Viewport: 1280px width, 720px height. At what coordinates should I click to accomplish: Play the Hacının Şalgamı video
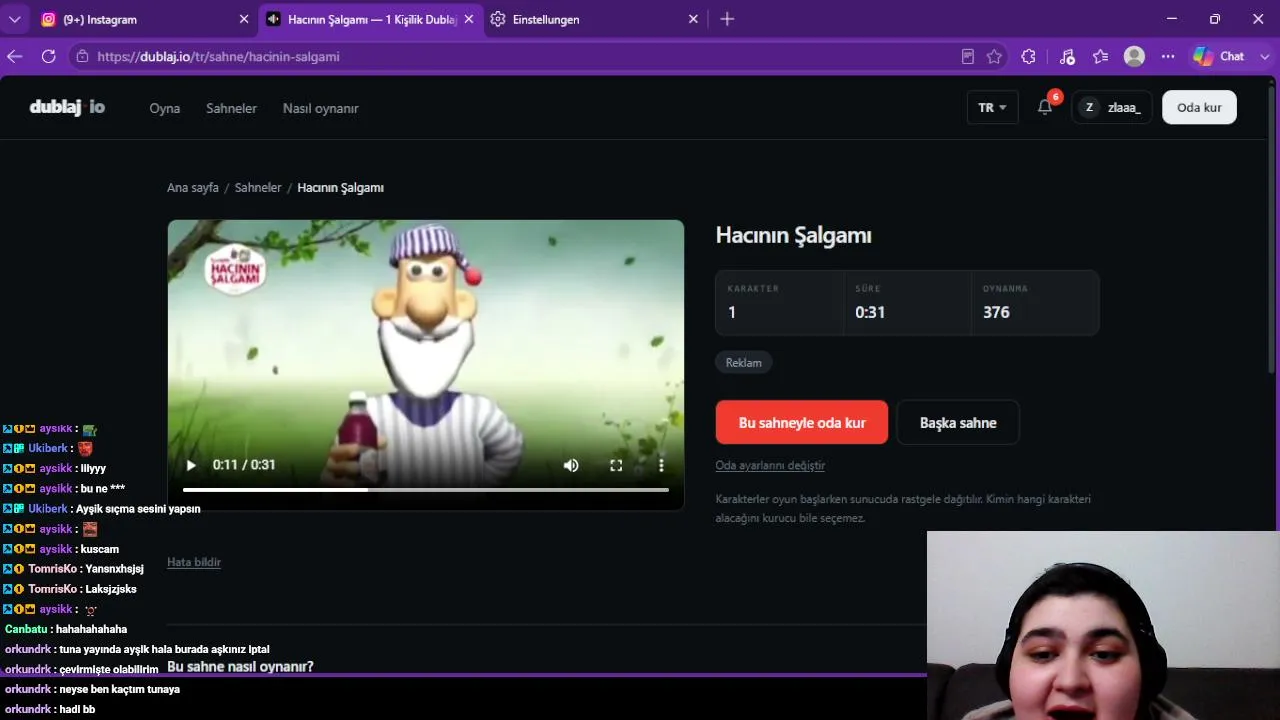click(191, 465)
